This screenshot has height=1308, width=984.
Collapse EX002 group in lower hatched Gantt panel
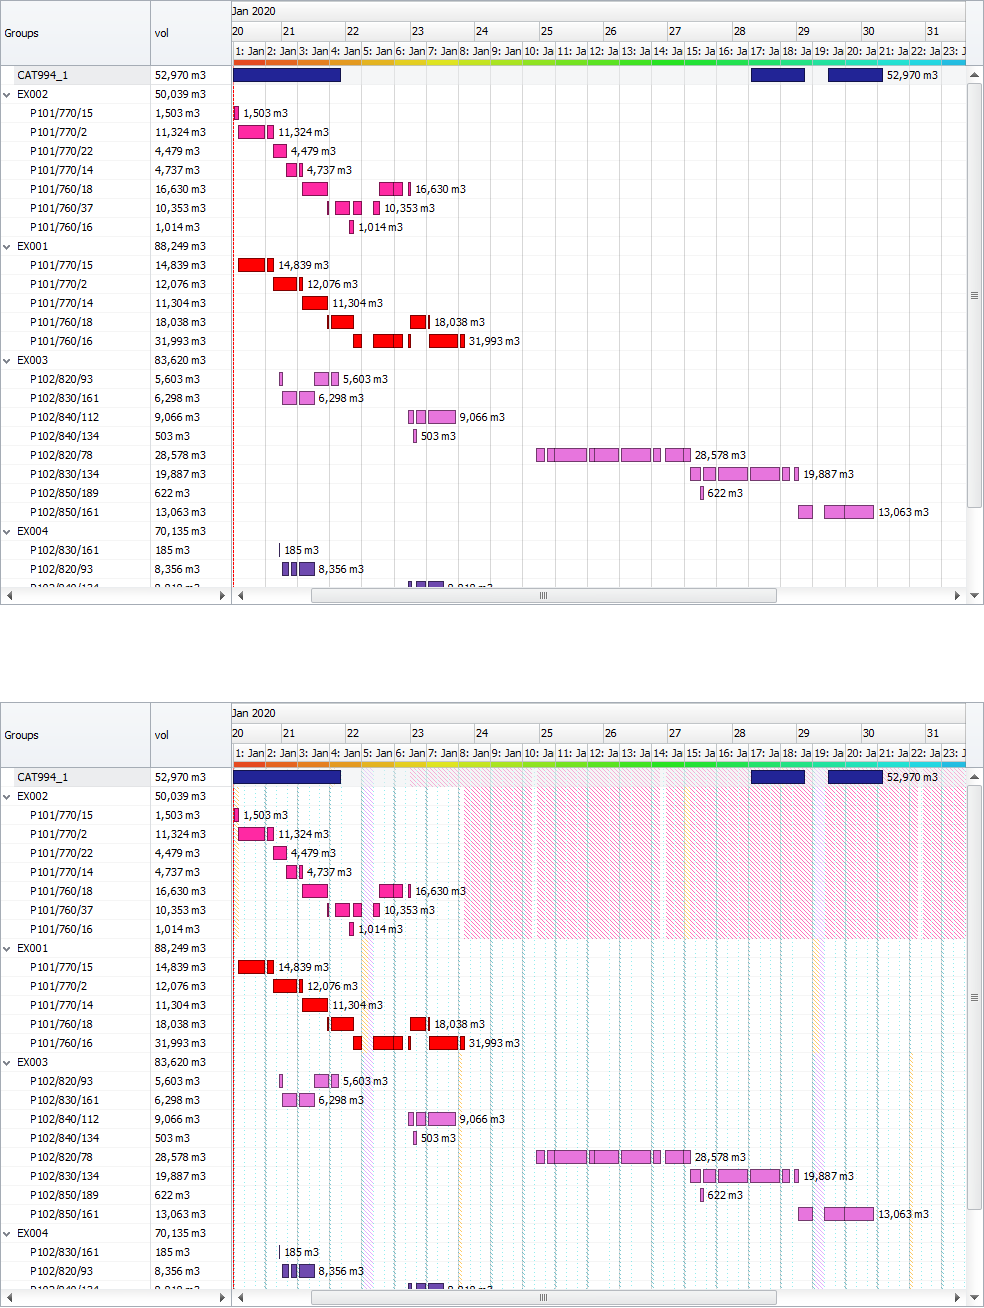7,797
